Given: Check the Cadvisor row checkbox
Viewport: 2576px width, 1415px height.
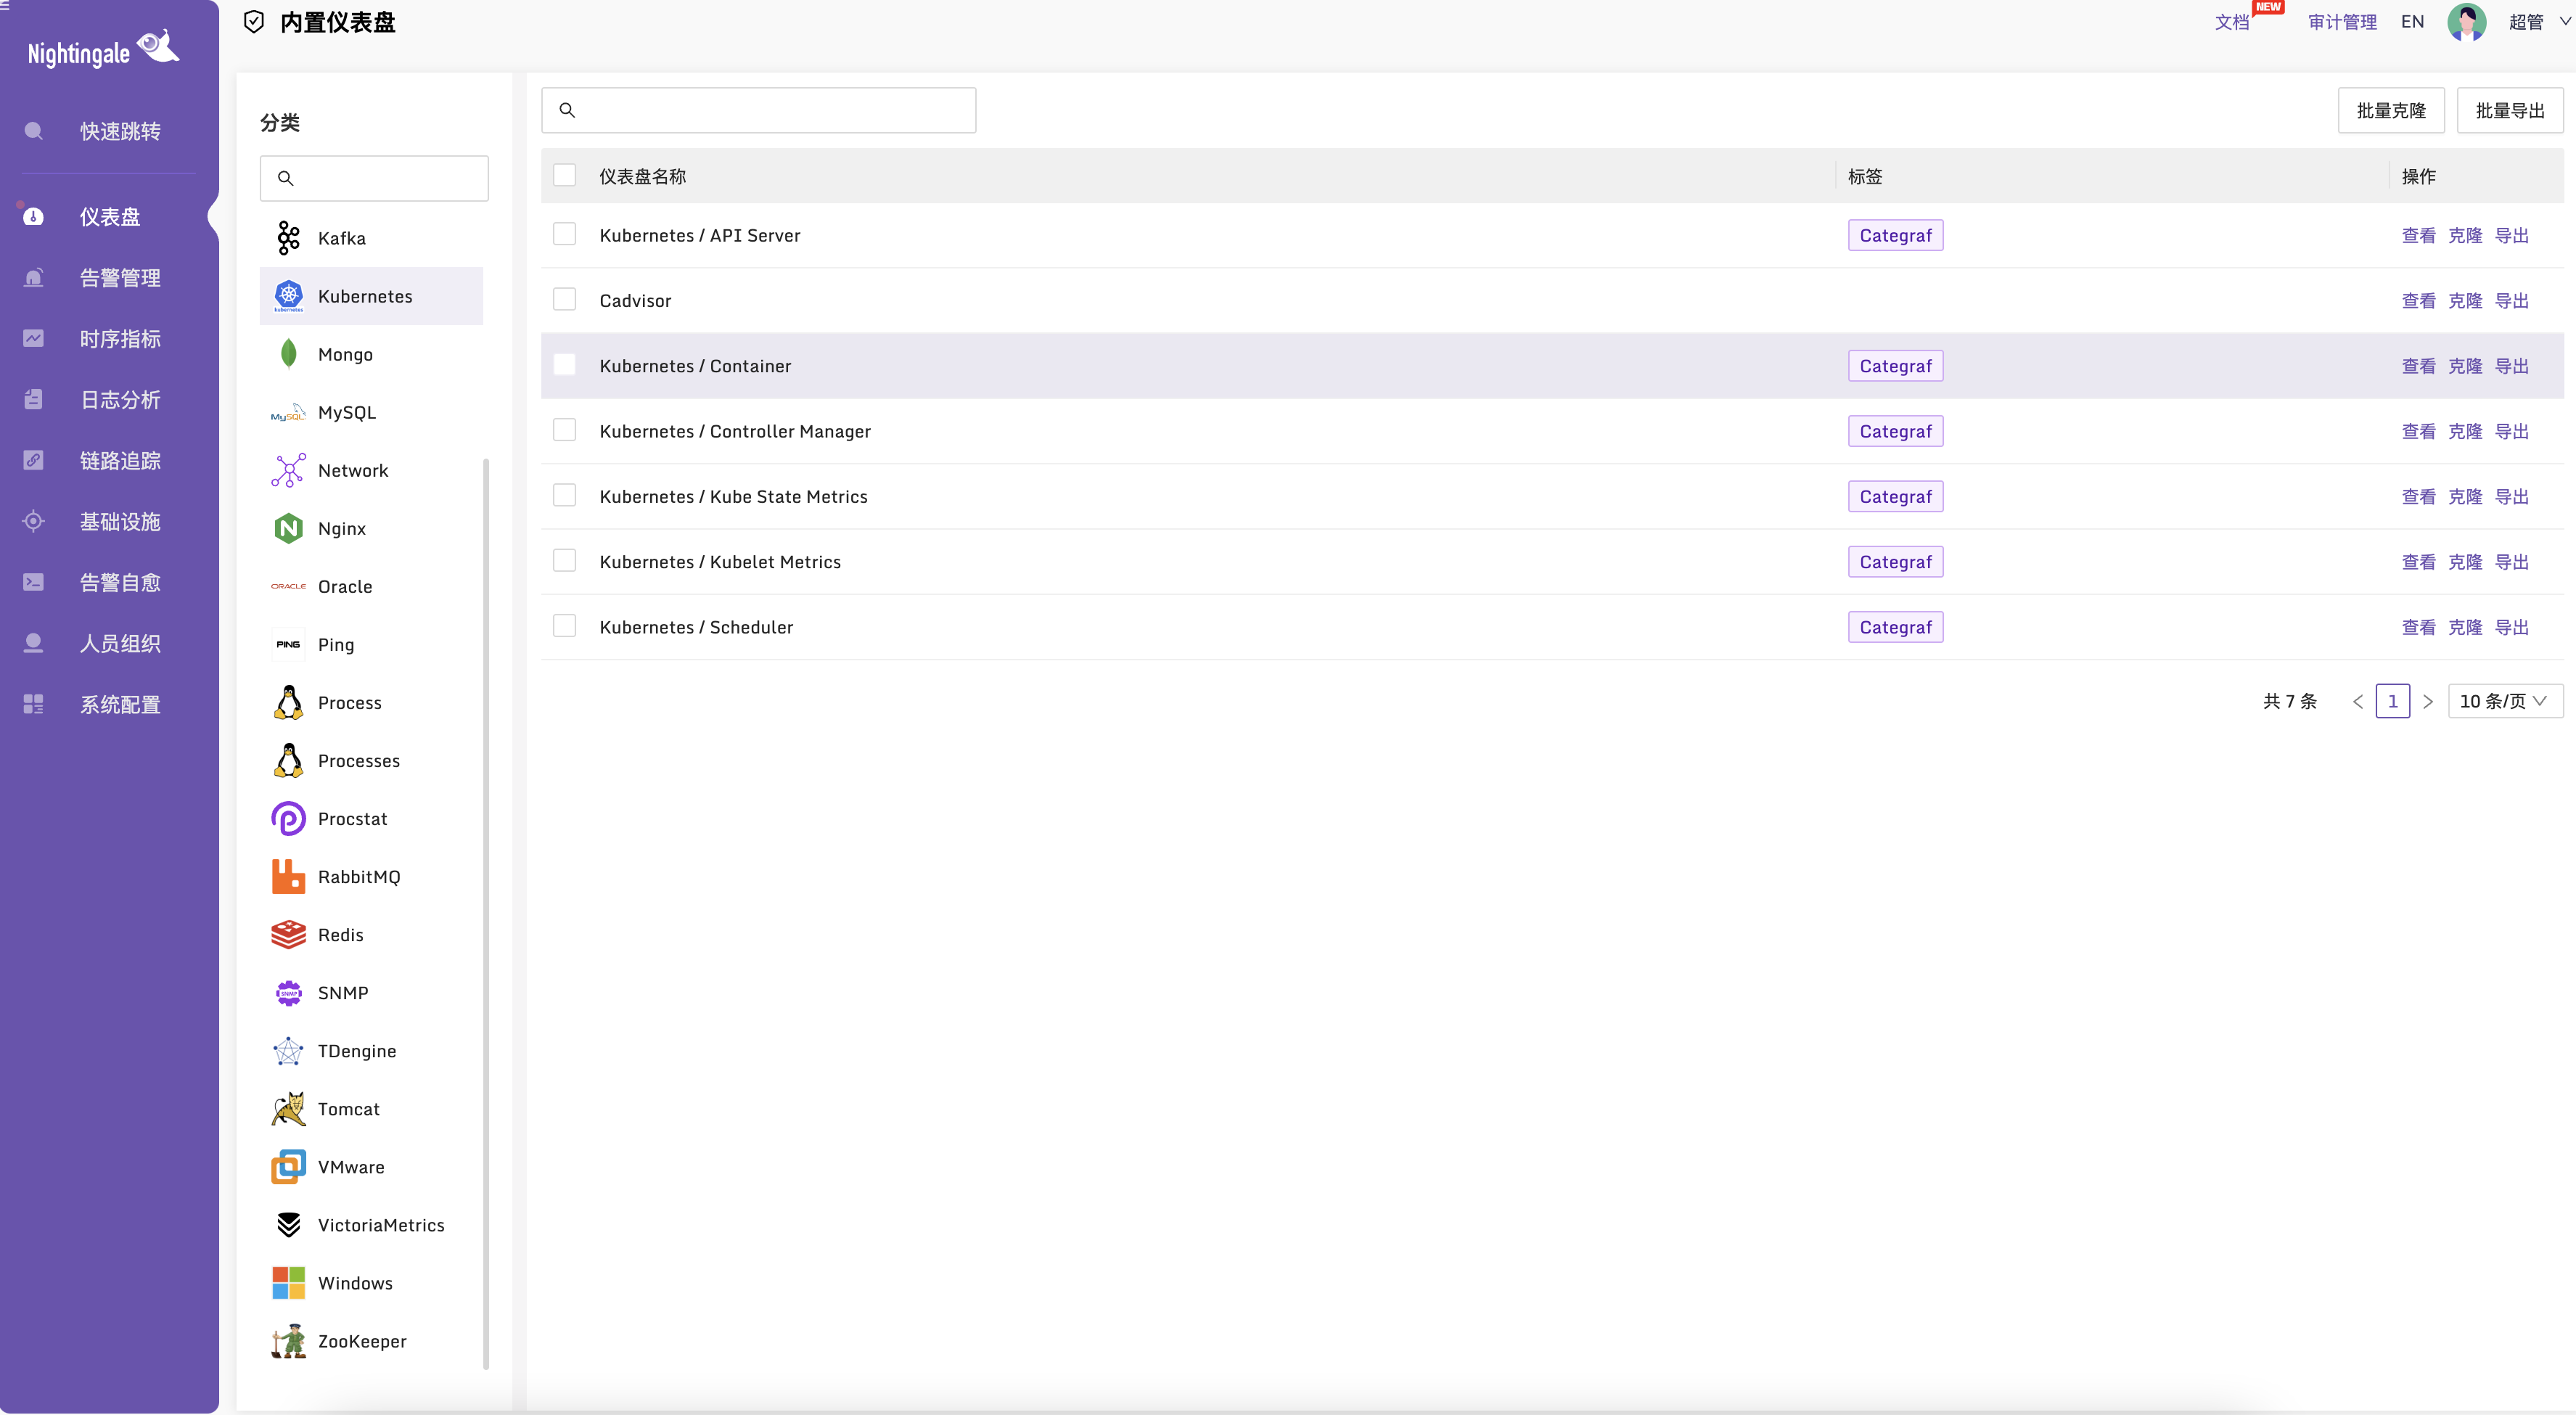Looking at the screenshot, I should coord(564,299).
